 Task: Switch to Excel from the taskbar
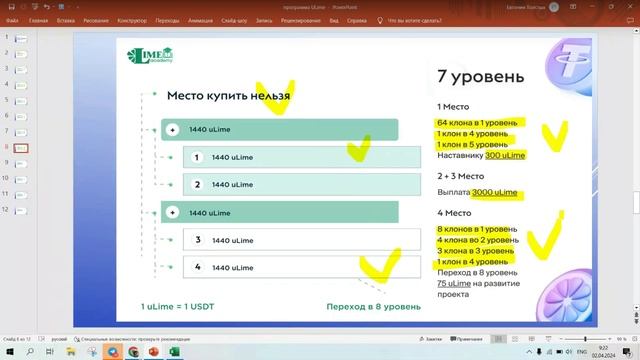coord(174,351)
